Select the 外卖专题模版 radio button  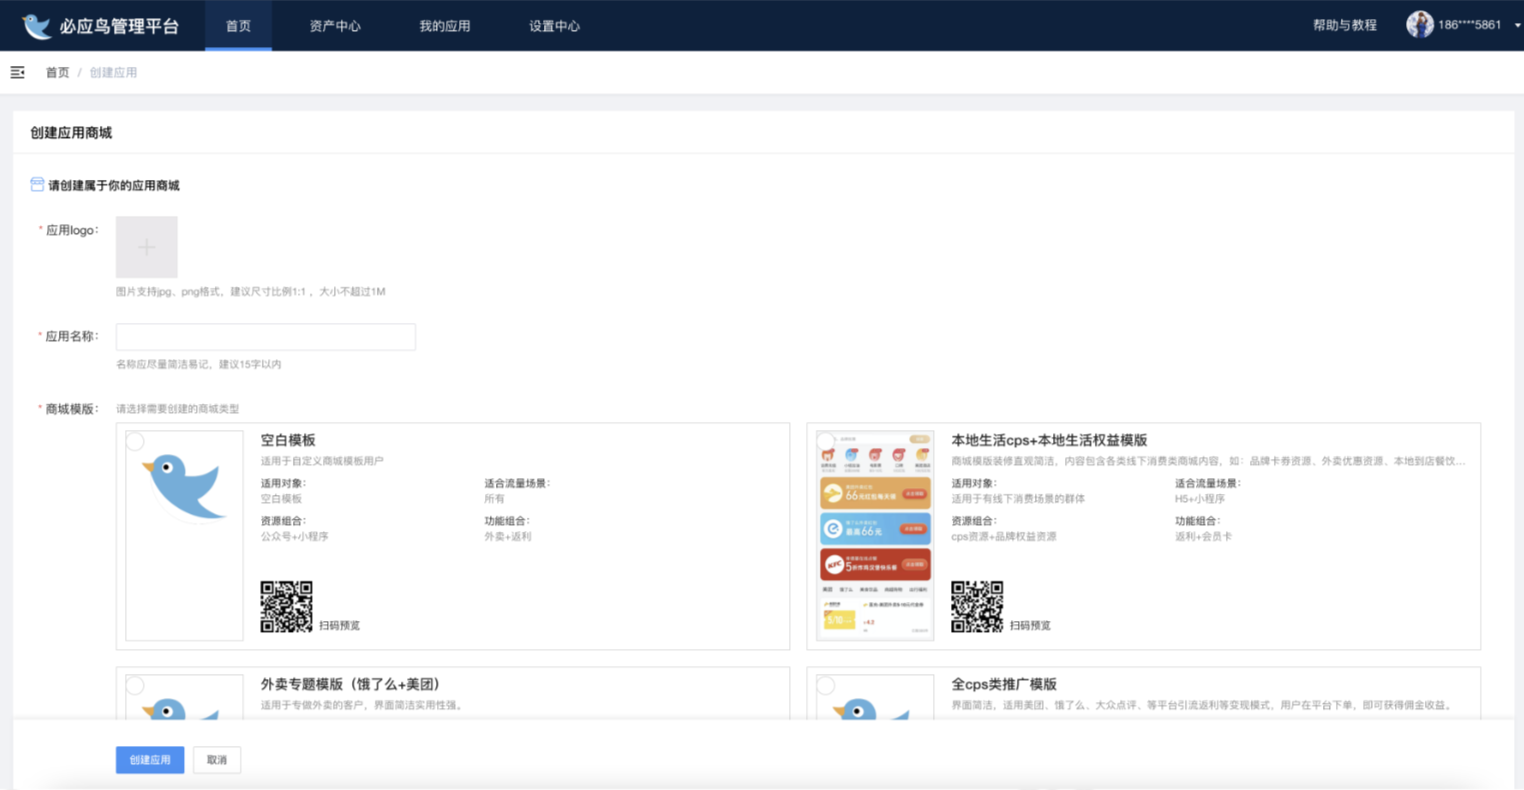[135, 685]
